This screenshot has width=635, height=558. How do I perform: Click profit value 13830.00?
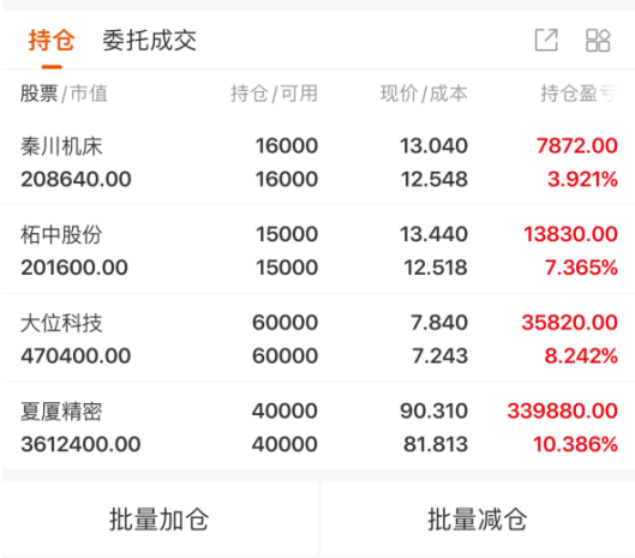571,234
